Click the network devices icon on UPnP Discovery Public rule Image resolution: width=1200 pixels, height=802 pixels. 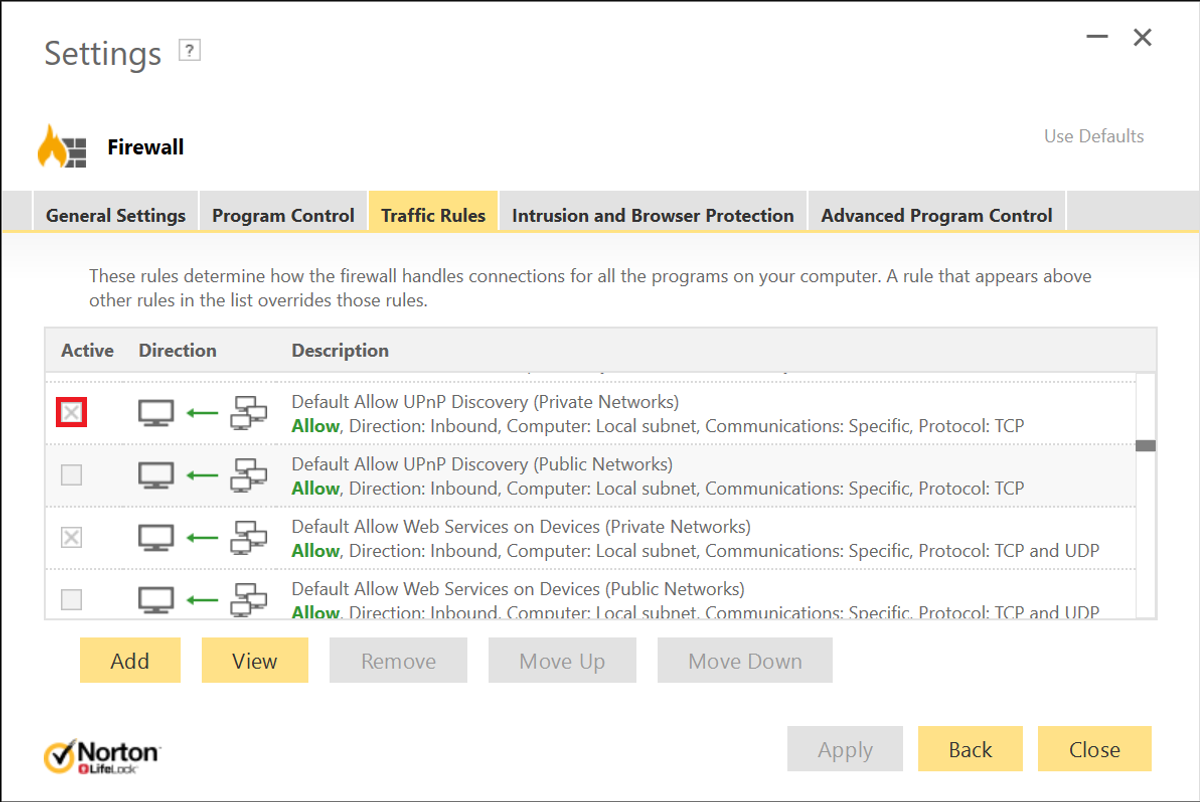coord(248,474)
